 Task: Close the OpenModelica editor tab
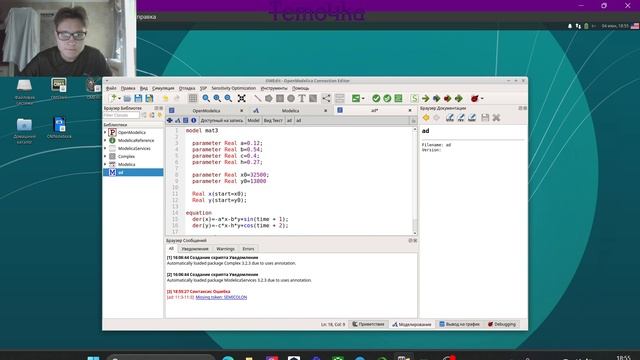242,111
